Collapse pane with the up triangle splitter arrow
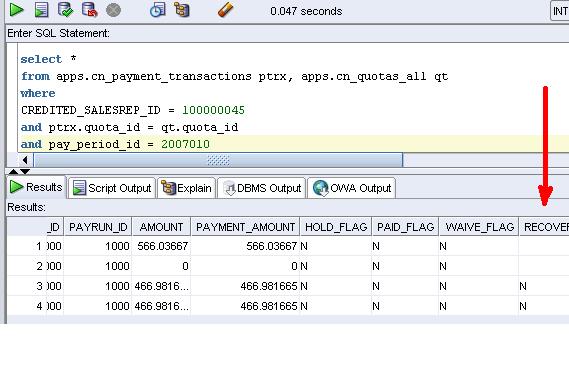 [13, 171]
